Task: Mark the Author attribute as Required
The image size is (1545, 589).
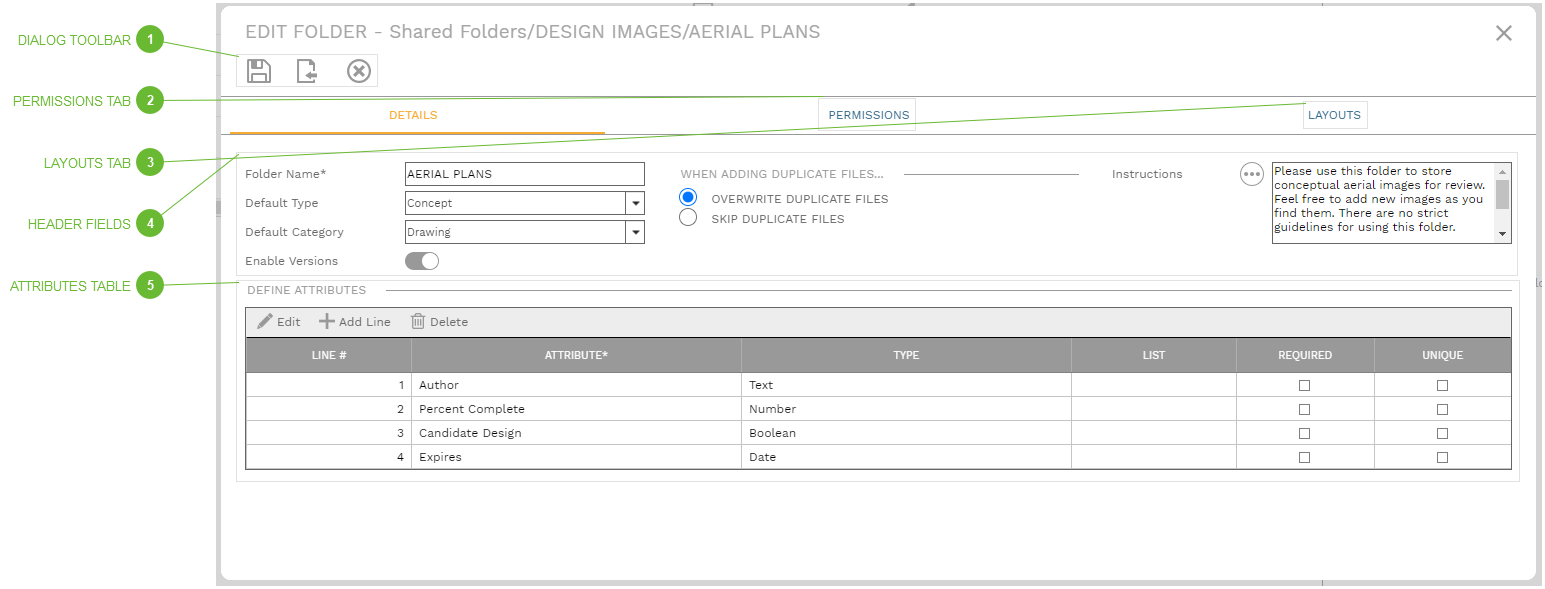Action: point(1304,385)
